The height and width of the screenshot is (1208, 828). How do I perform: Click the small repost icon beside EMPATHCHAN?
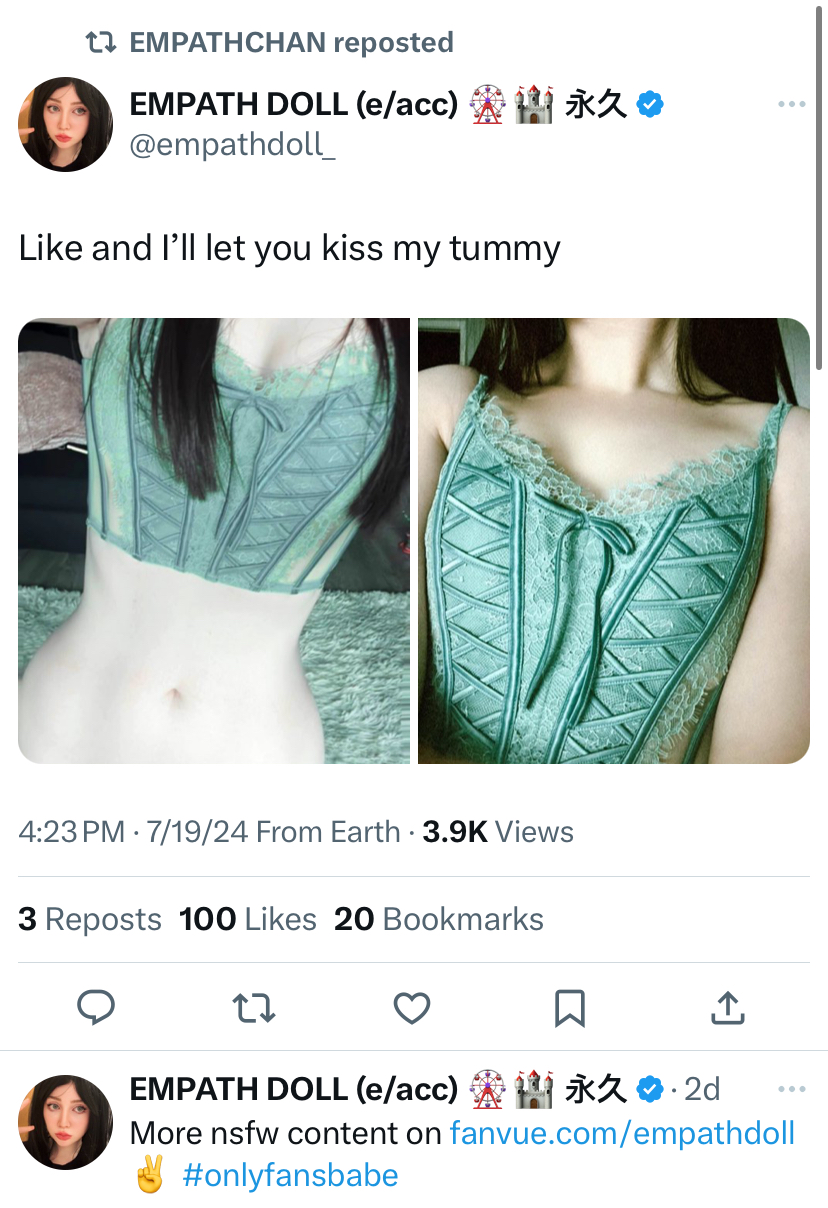100,42
